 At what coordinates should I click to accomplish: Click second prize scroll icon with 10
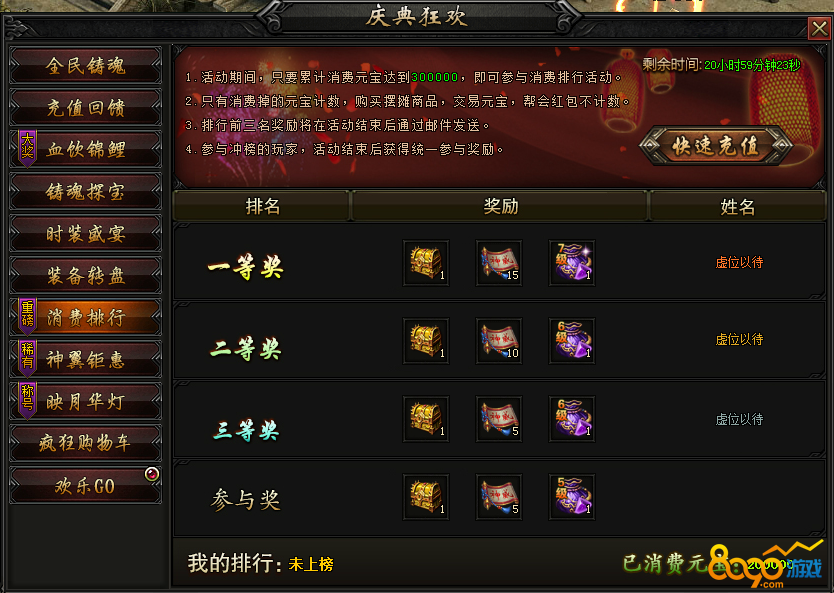click(499, 341)
